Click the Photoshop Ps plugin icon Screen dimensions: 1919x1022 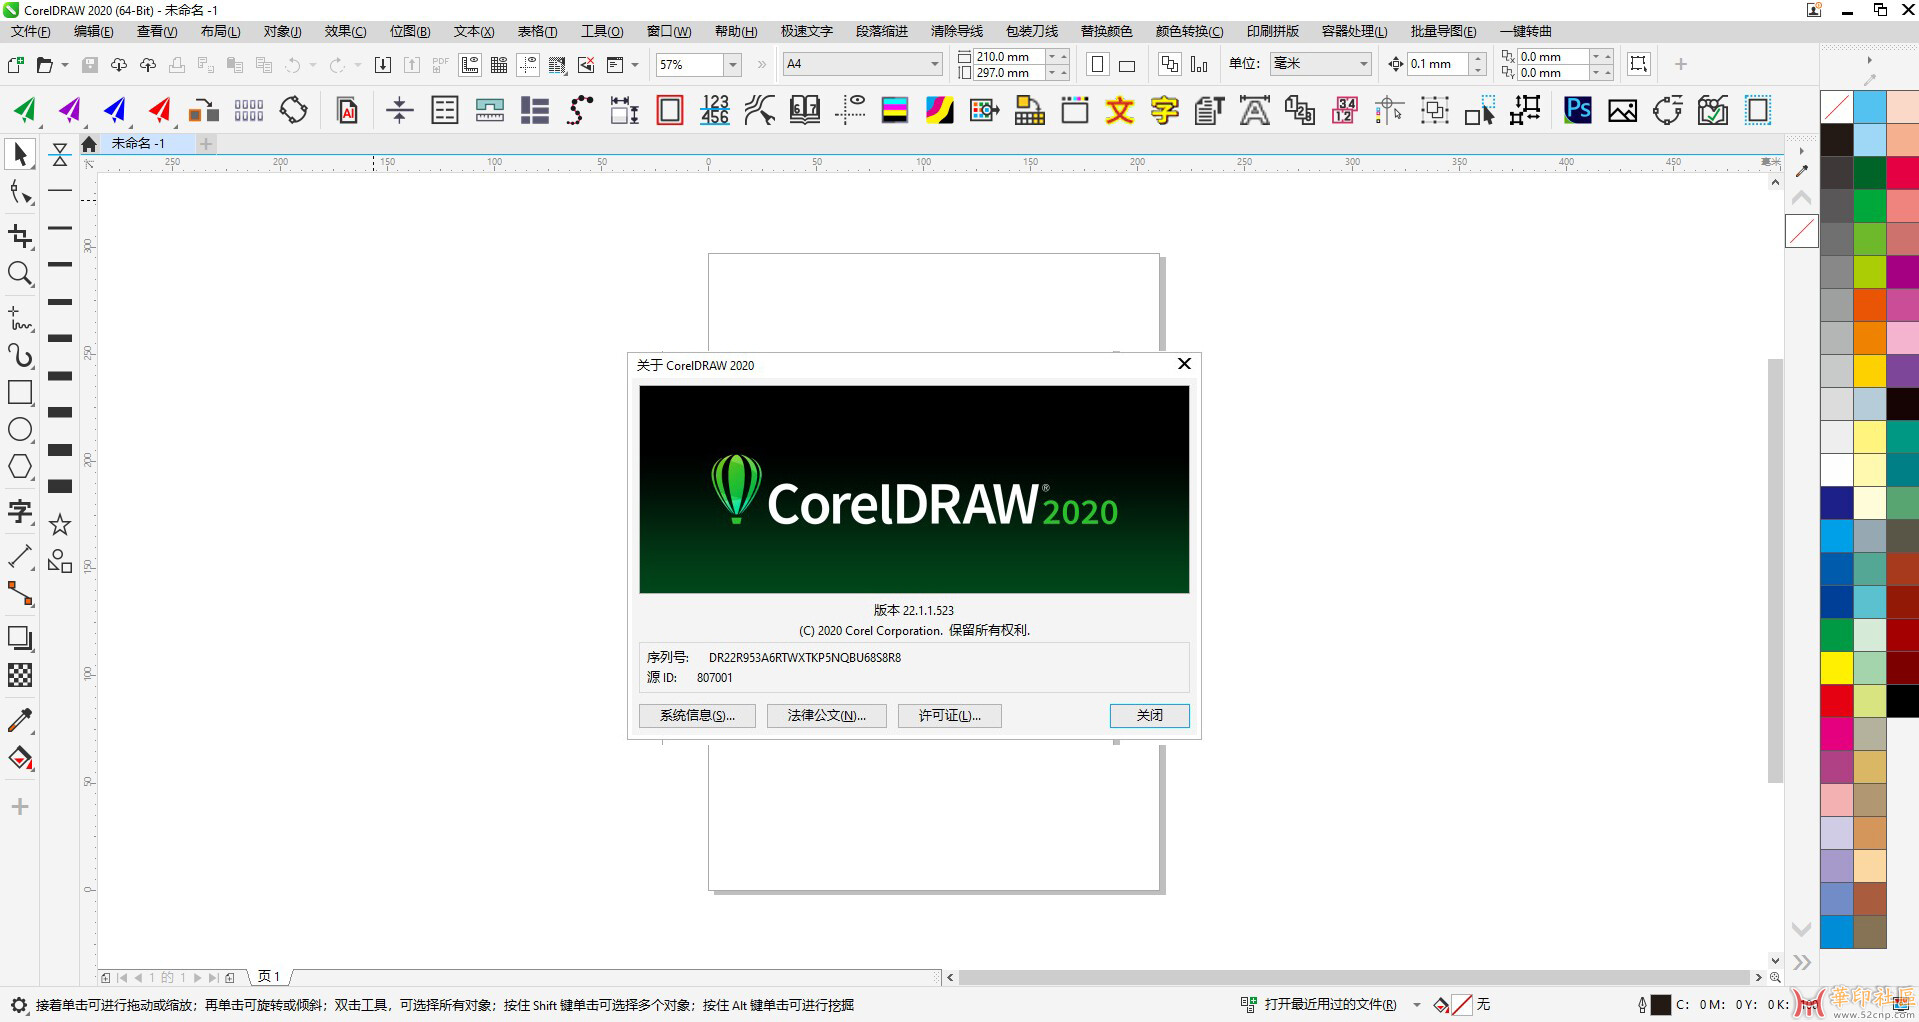[x=1578, y=110]
